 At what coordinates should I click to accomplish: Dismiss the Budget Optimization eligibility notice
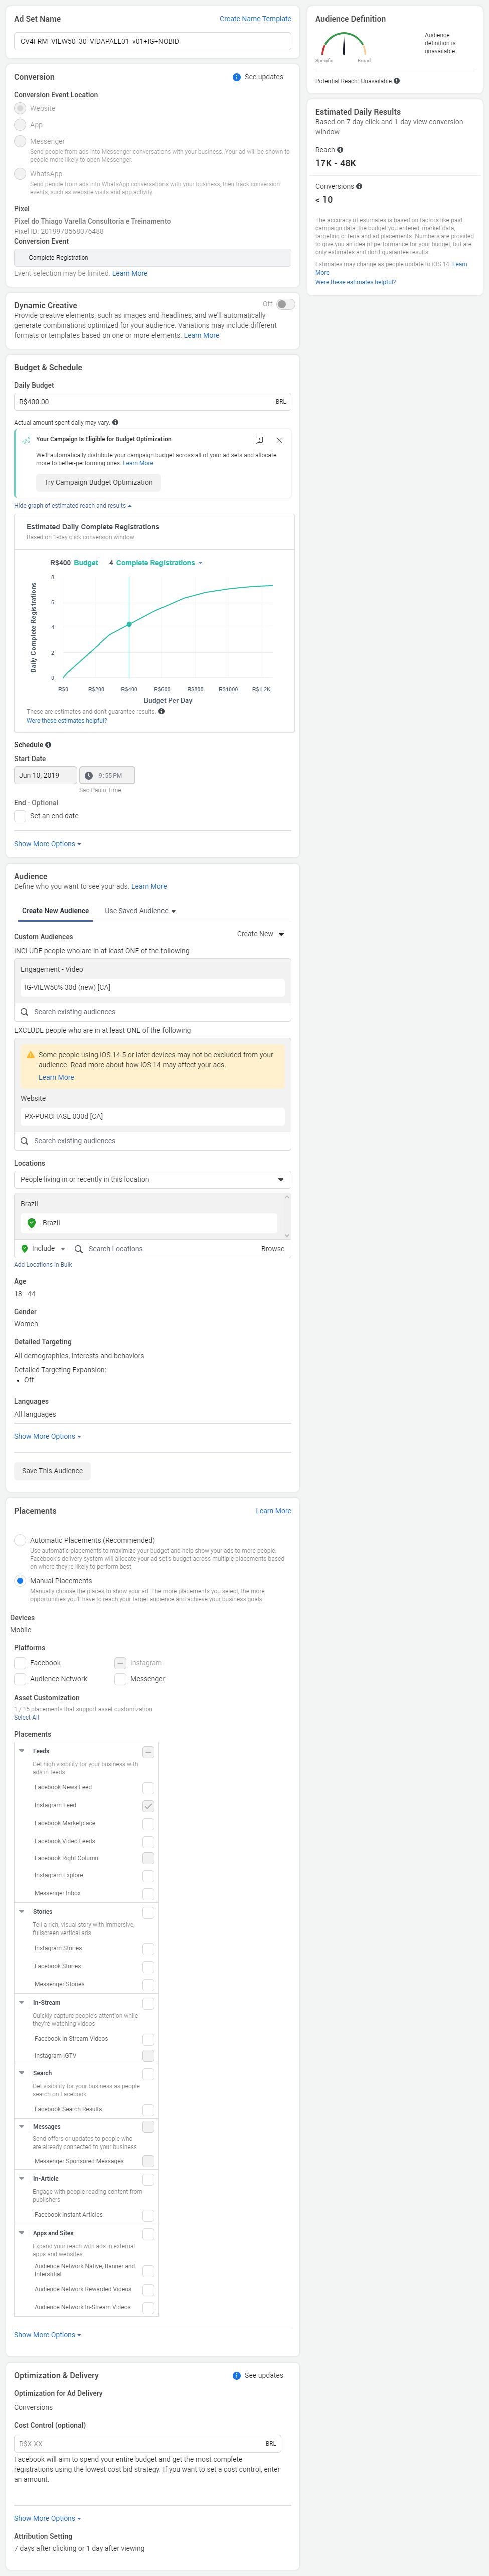[x=279, y=440]
